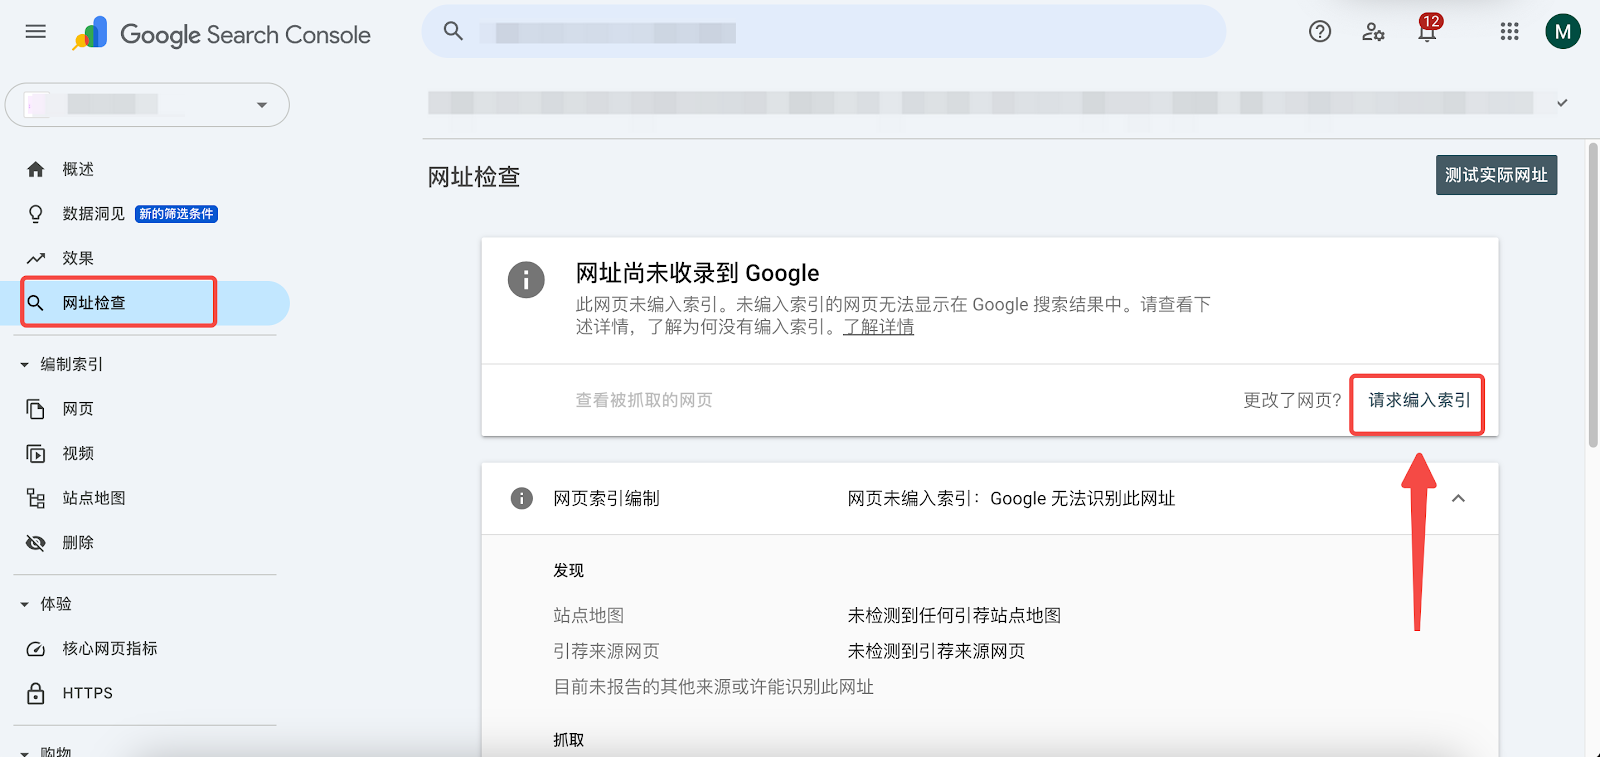Screen dimensions: 1600x757
Task: Click the 发现 section heading
Action: point(568,571)
